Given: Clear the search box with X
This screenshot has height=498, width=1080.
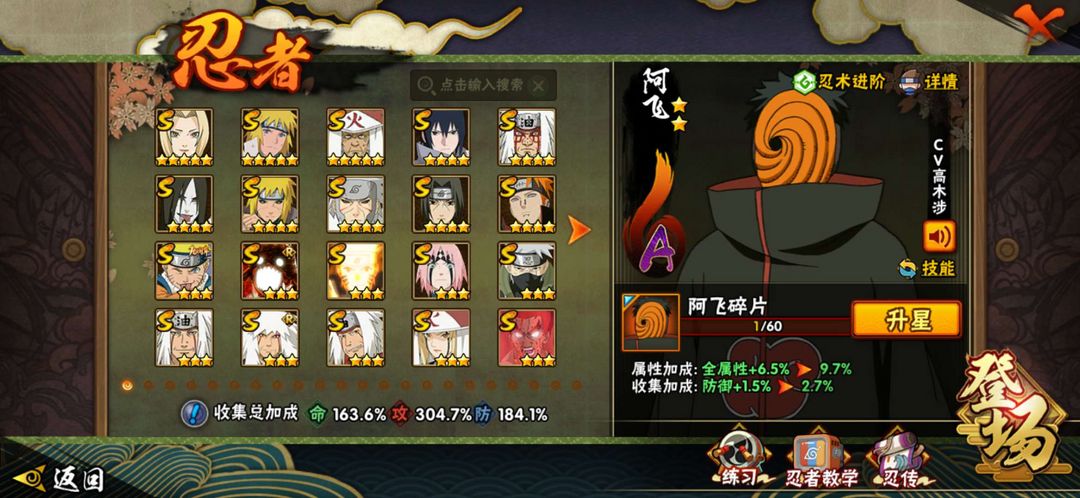Looking at the screenshot, I should coord(539,85).
